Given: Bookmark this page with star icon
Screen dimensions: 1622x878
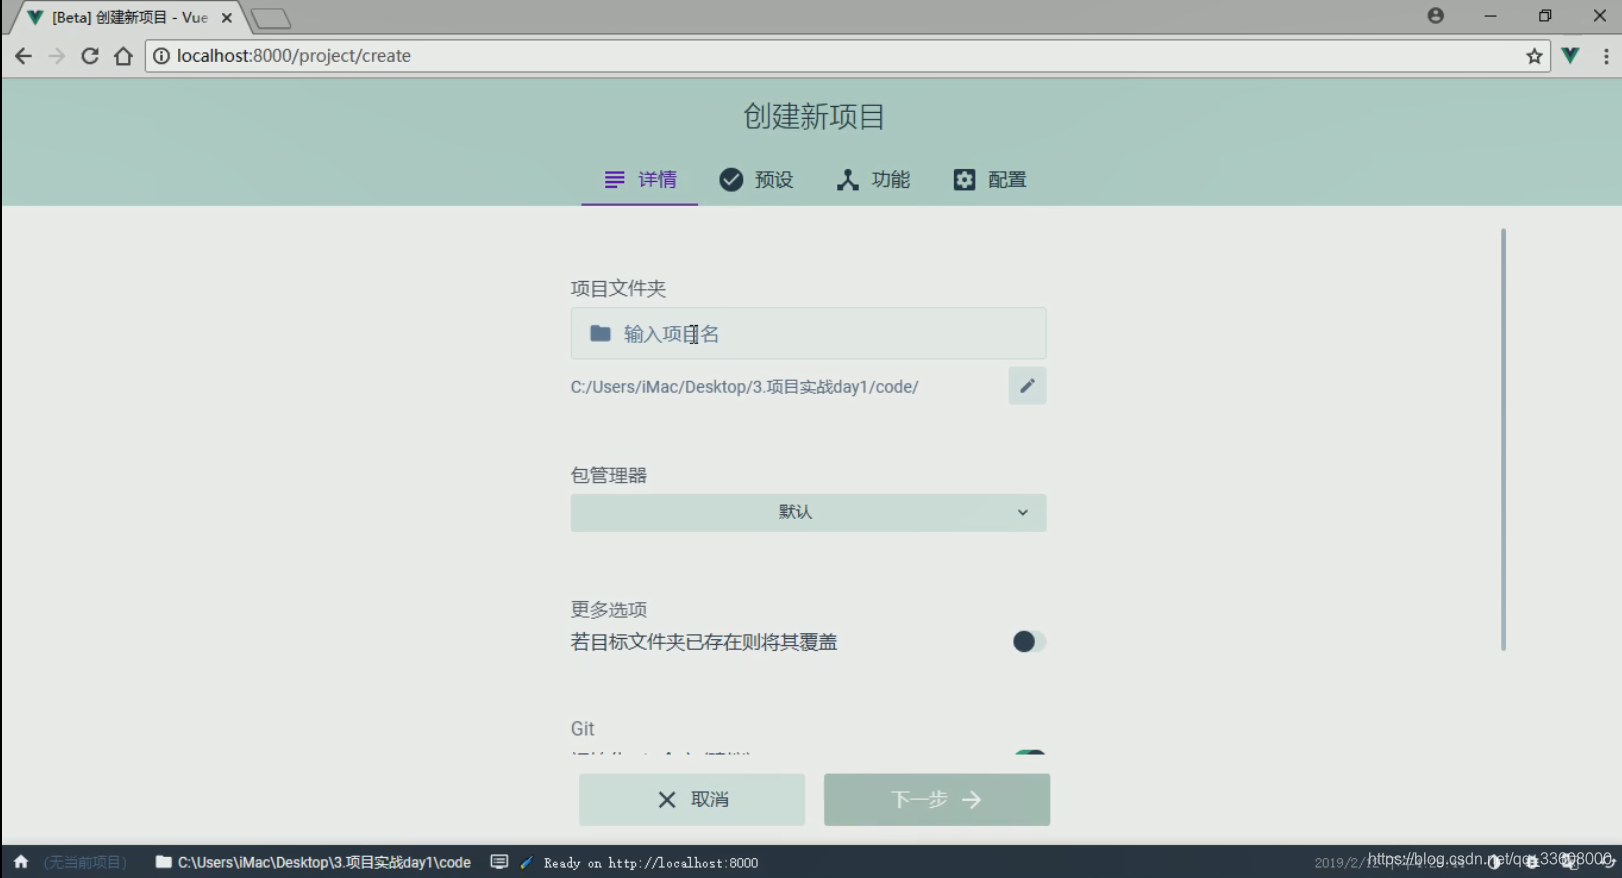Looking at the screenshot, I should click(1534, 56).
